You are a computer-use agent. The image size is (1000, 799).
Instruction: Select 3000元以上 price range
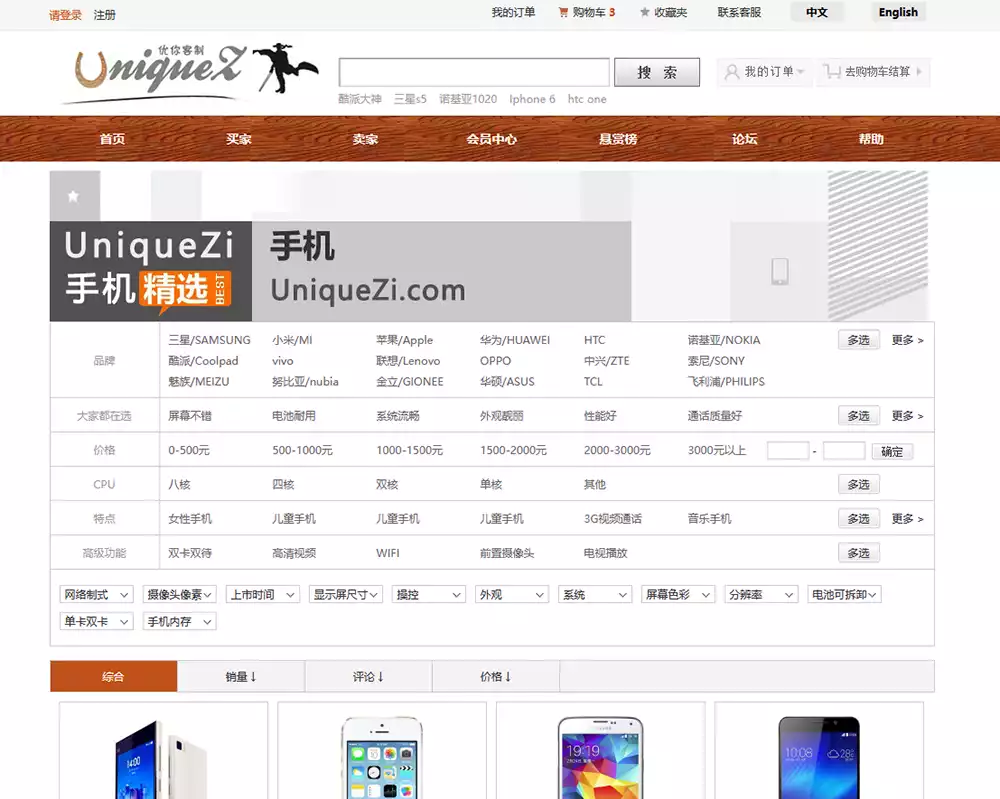point(717,450)
